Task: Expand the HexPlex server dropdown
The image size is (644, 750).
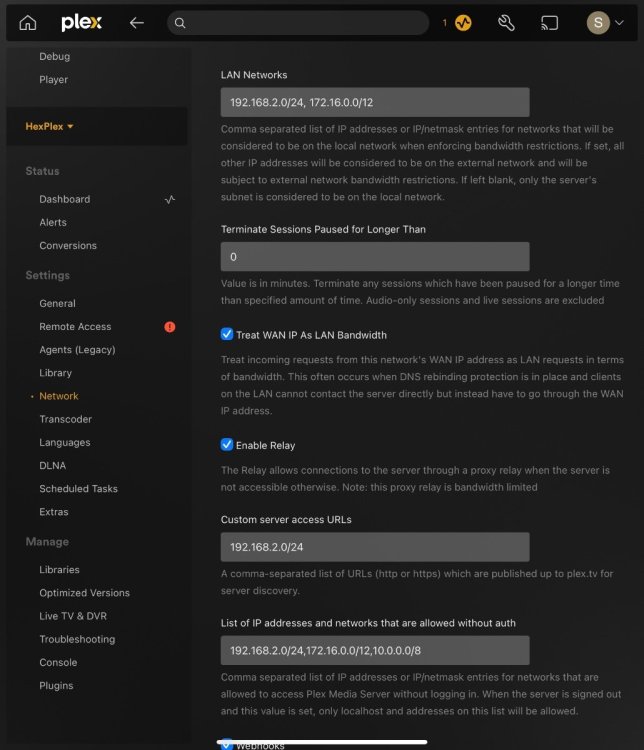Action: 50,127
